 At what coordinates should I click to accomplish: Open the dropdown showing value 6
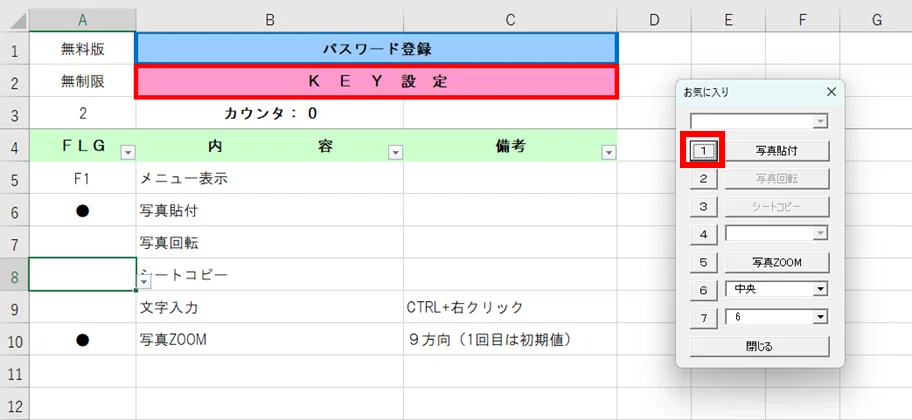[x=821, y=317]
